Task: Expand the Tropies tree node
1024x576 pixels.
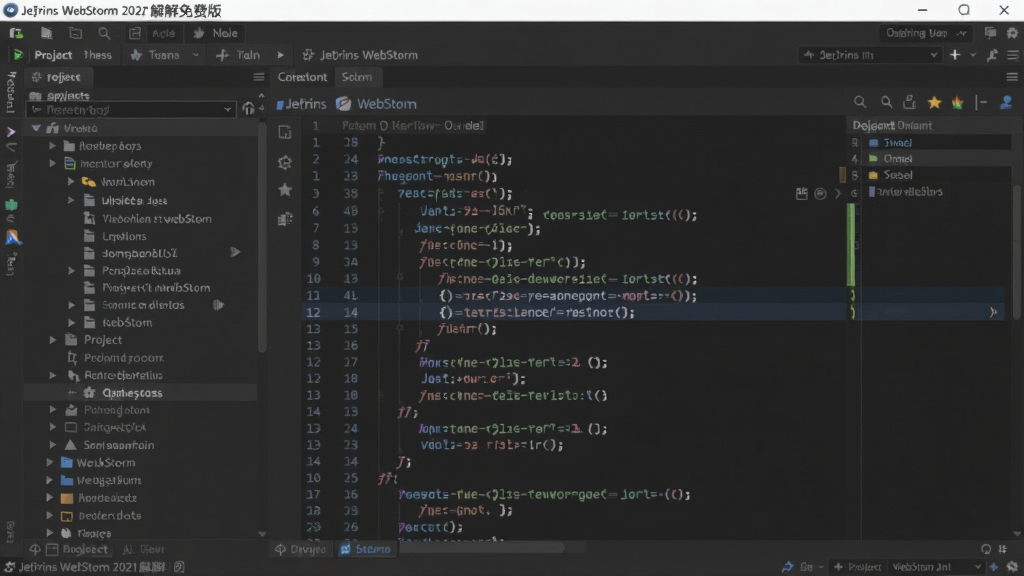Action: 50,533
